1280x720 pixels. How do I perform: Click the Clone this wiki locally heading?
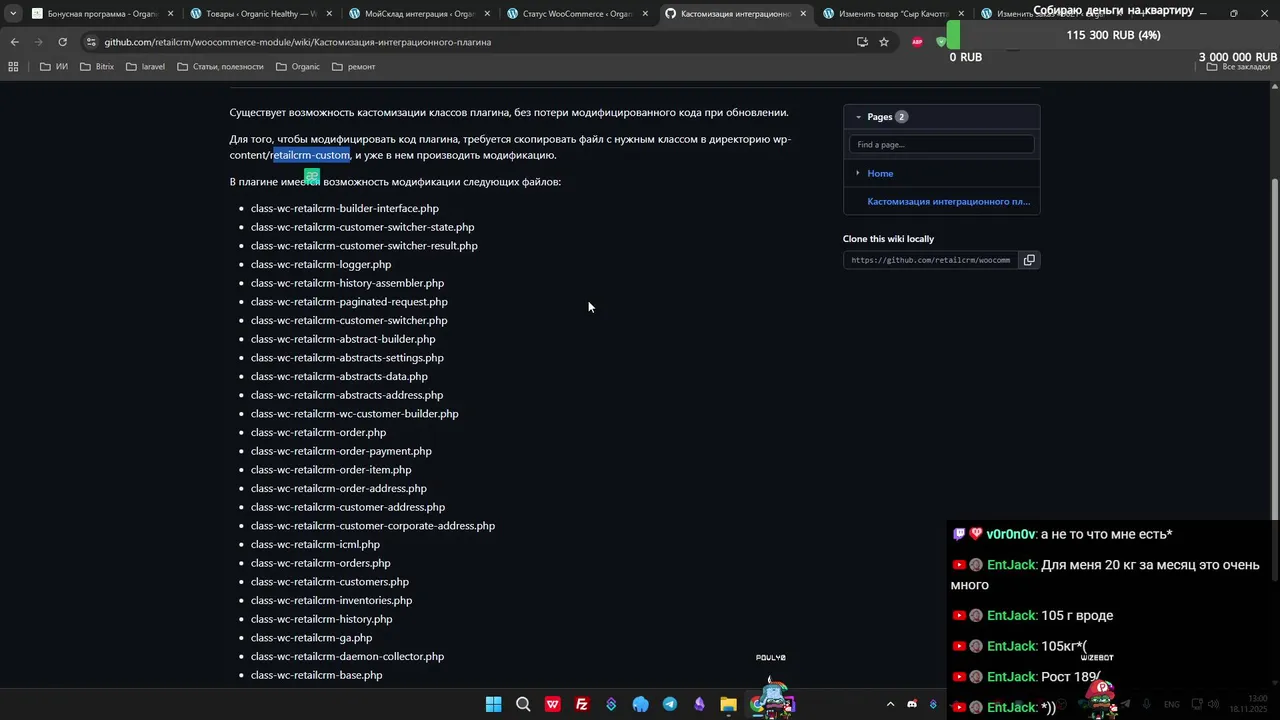[888, 239]
